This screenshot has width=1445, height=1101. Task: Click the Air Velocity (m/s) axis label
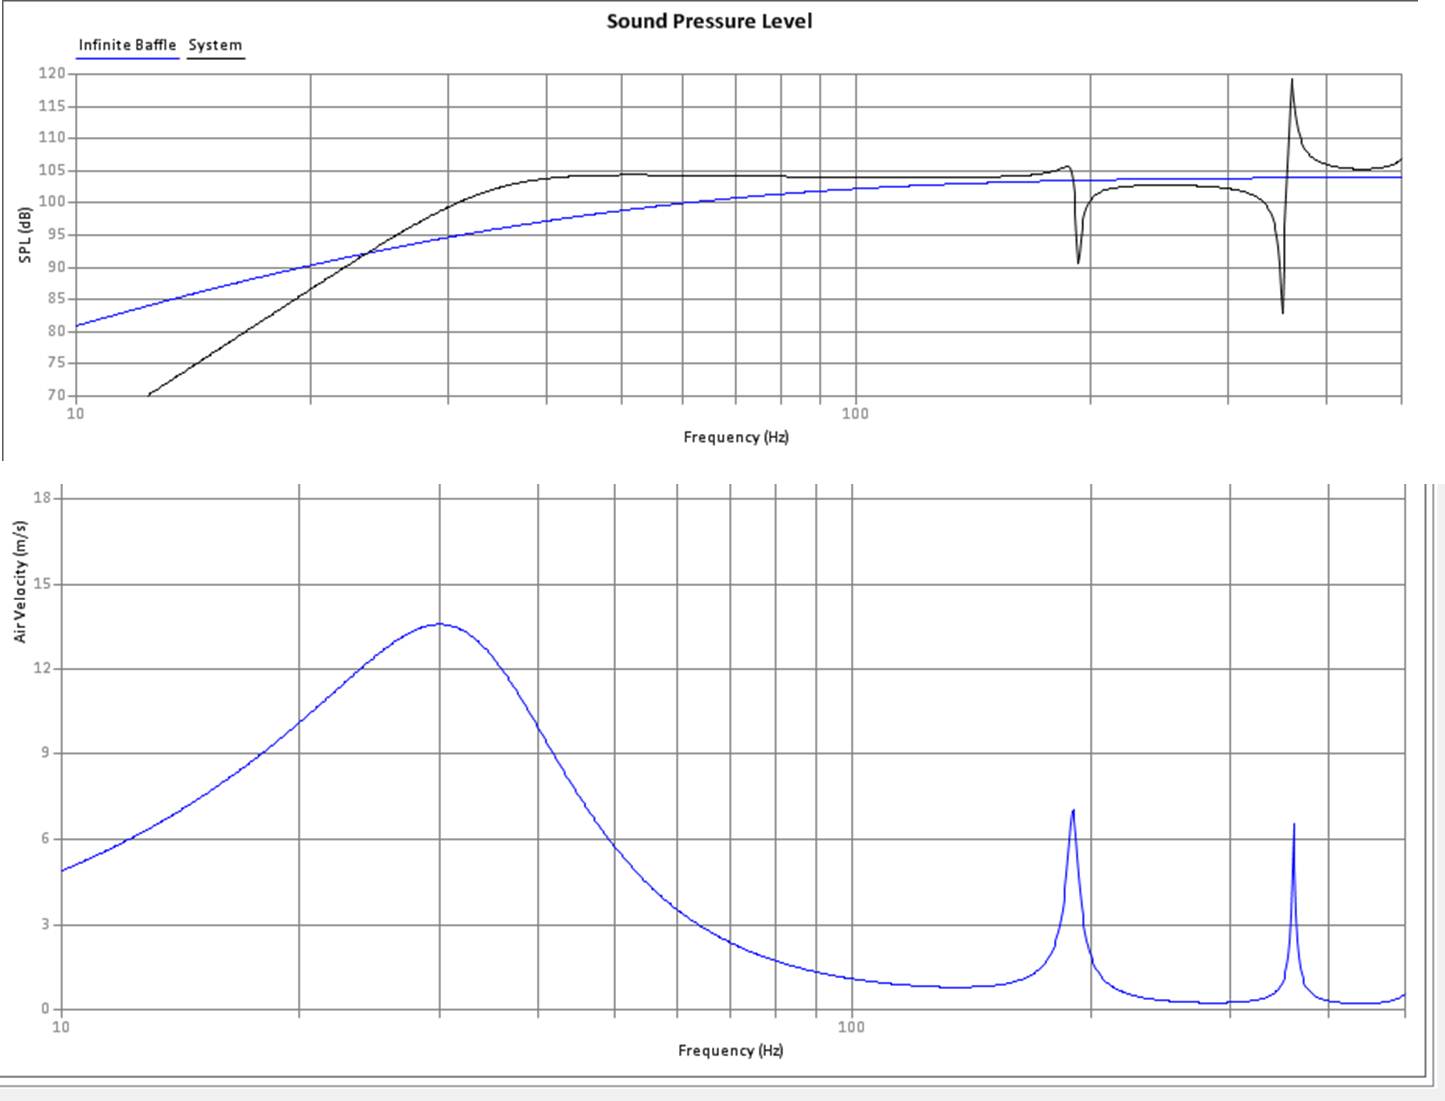coord(20,582)
